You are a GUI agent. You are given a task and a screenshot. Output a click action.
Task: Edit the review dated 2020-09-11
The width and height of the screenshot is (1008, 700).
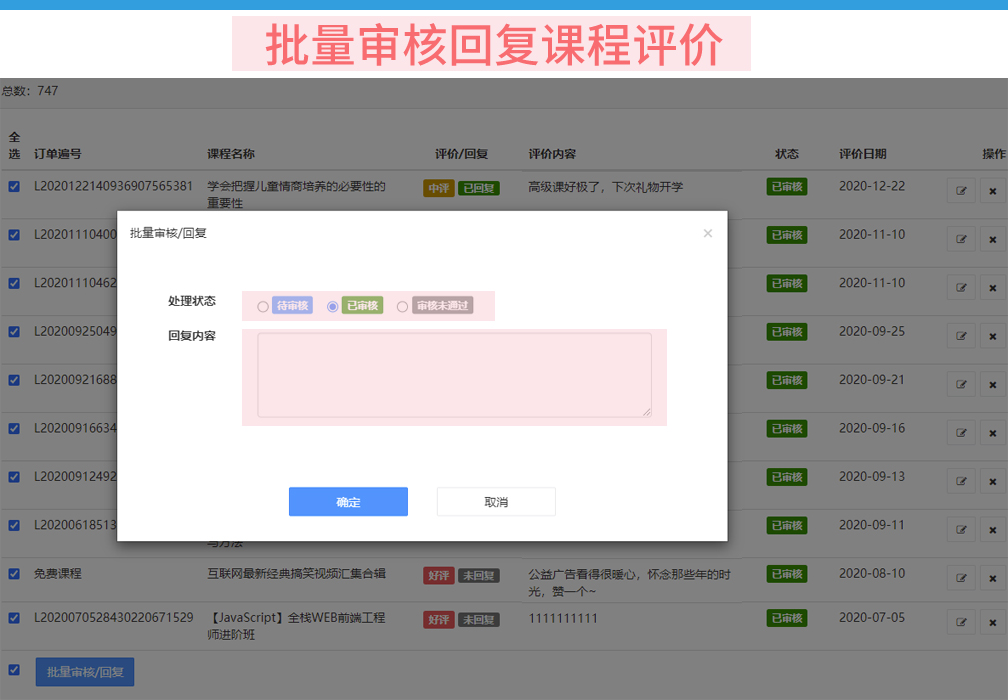(961, 530)
